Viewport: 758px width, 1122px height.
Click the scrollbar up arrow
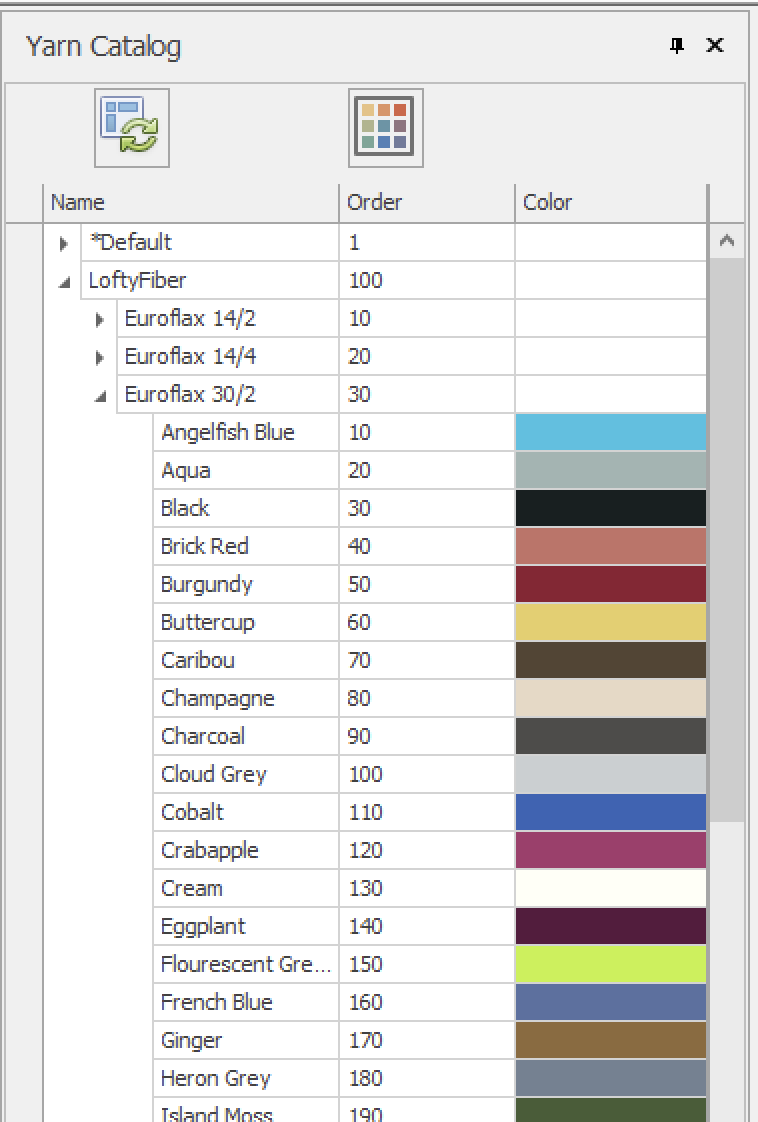727,242
